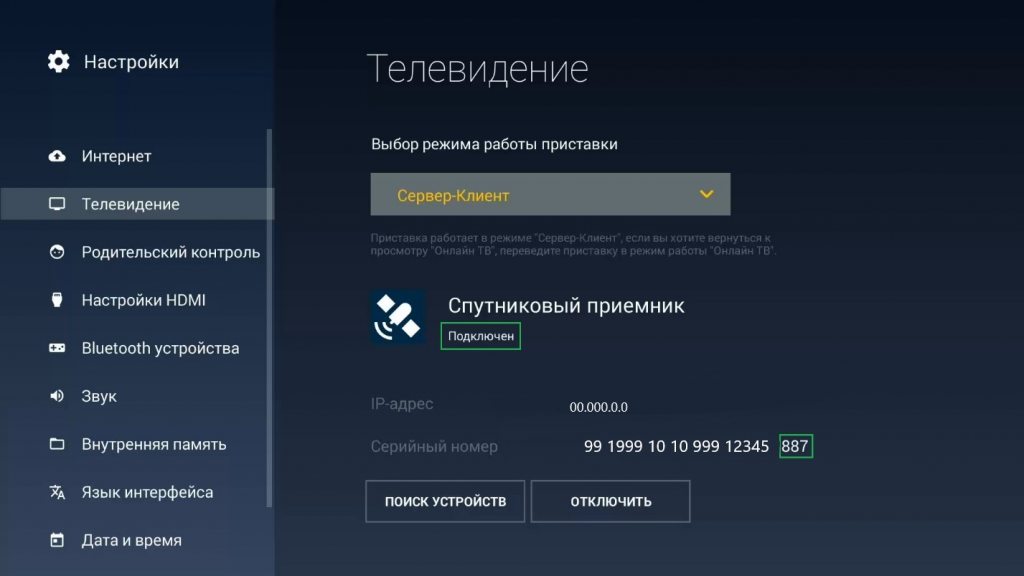This screenshot has height=576, width=1024.
Task: Click the IP address value 00.000.0.0
Action: [x=598, y=407]
